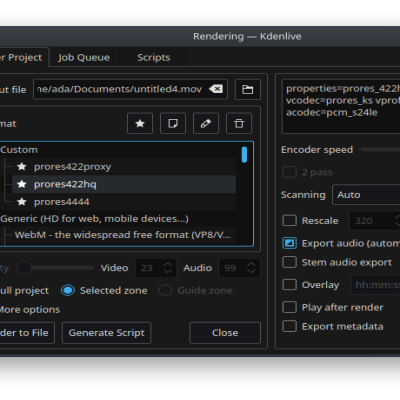The height and width of the screenshot is (400, 400).
Task: Select the Selected zone radio button
Action: pos(68,290)
